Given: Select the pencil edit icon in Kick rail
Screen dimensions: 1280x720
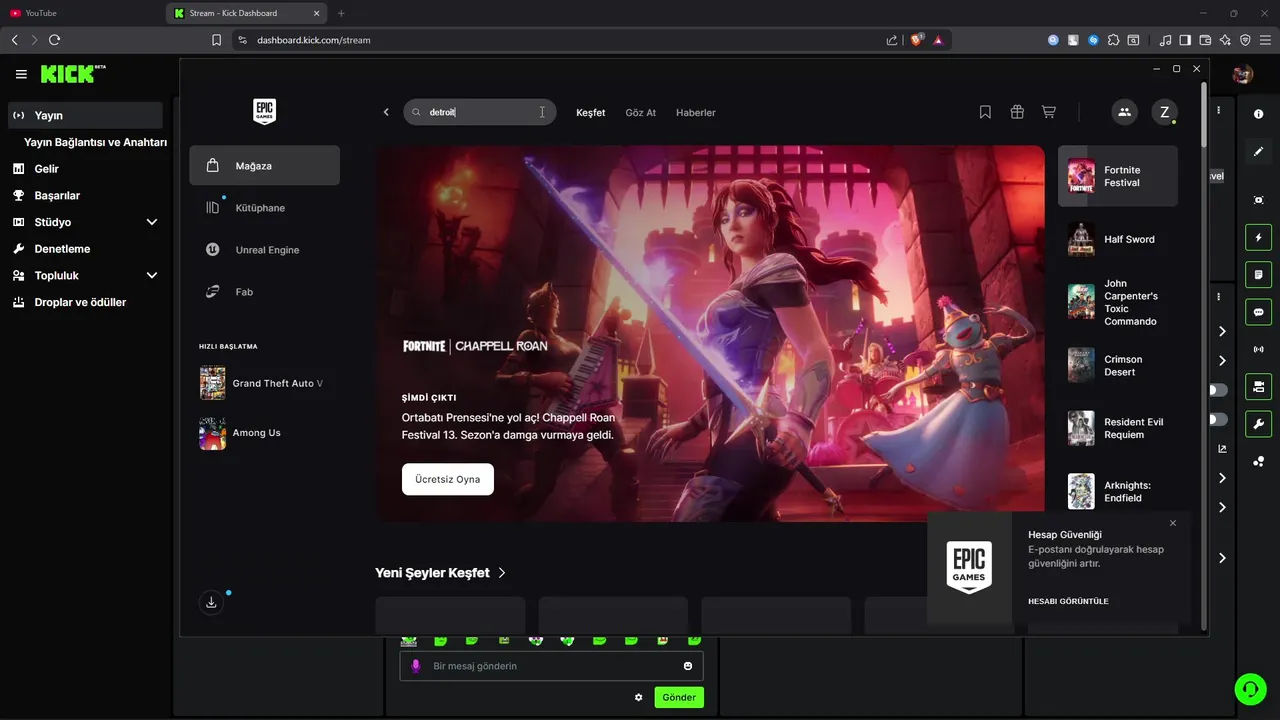Looking at the screenshot, I should point(1258,151).
